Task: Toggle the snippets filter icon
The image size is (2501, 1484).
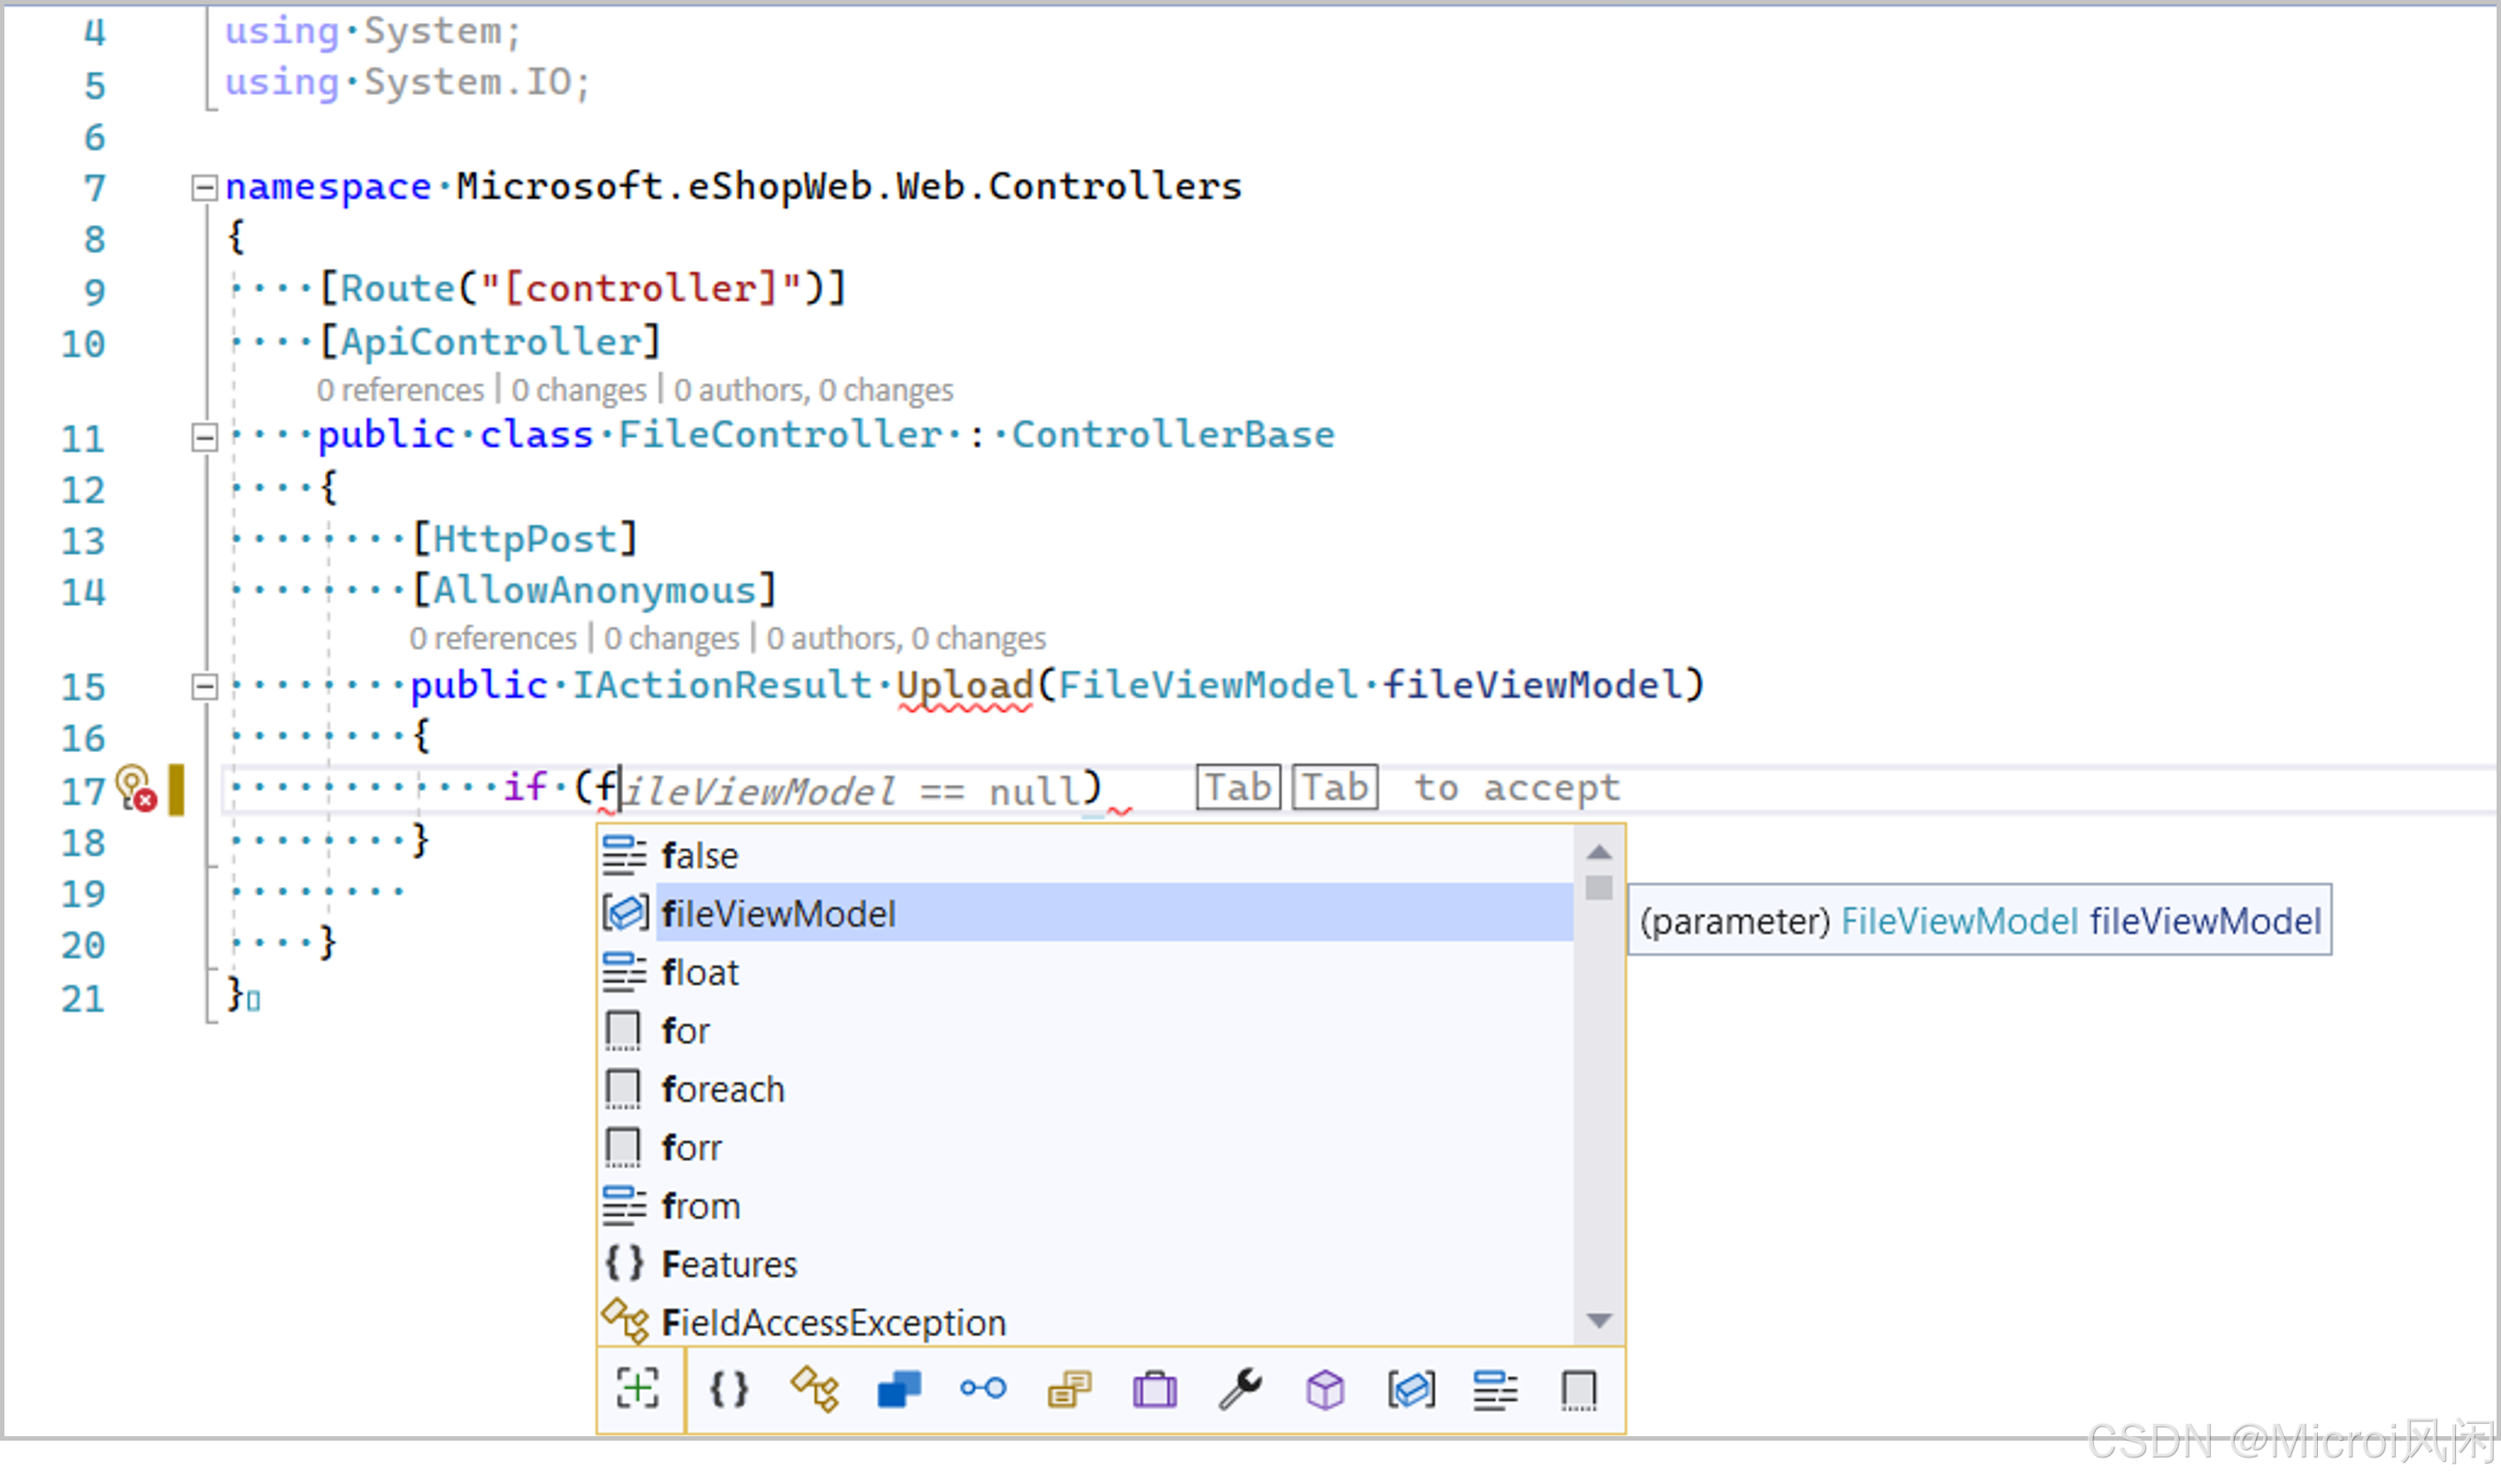Action: pyautogui.click(x=1579, y=1389)
